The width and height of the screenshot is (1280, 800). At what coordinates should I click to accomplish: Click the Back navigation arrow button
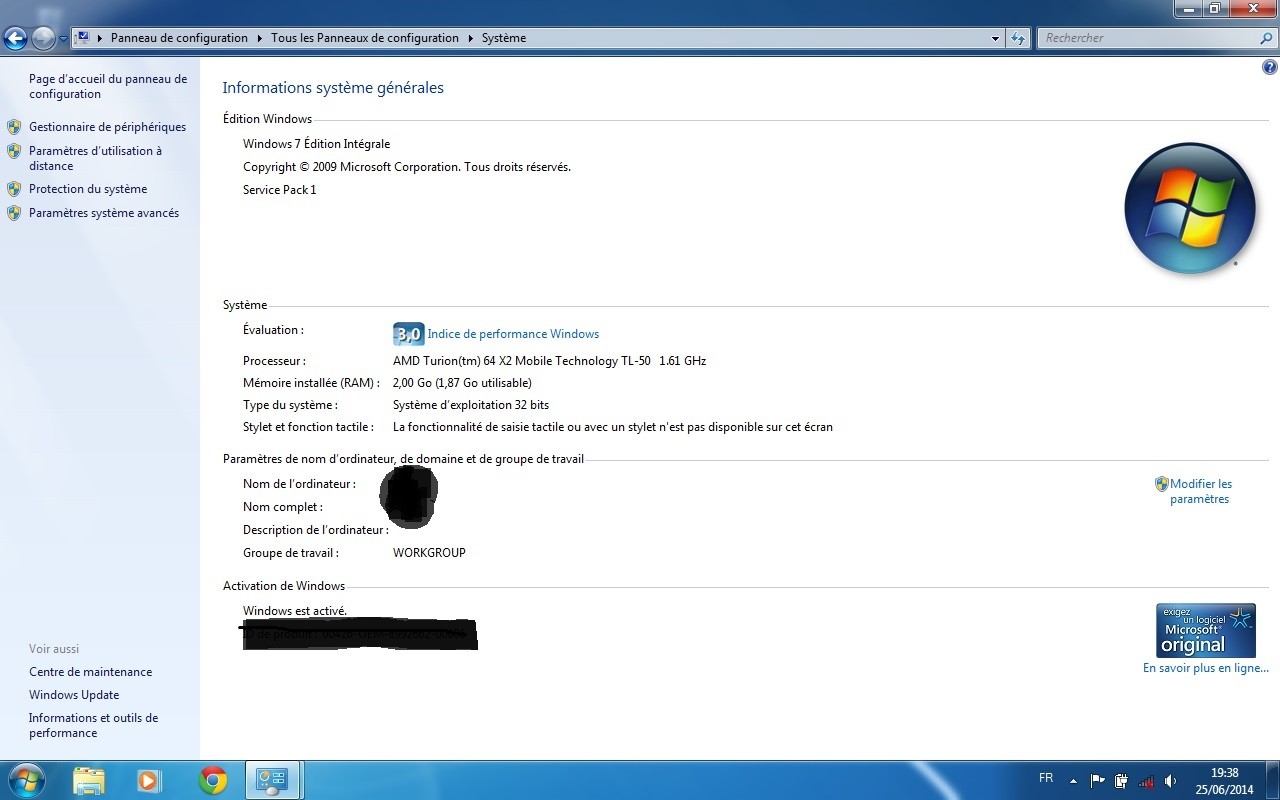coord(15,39)
